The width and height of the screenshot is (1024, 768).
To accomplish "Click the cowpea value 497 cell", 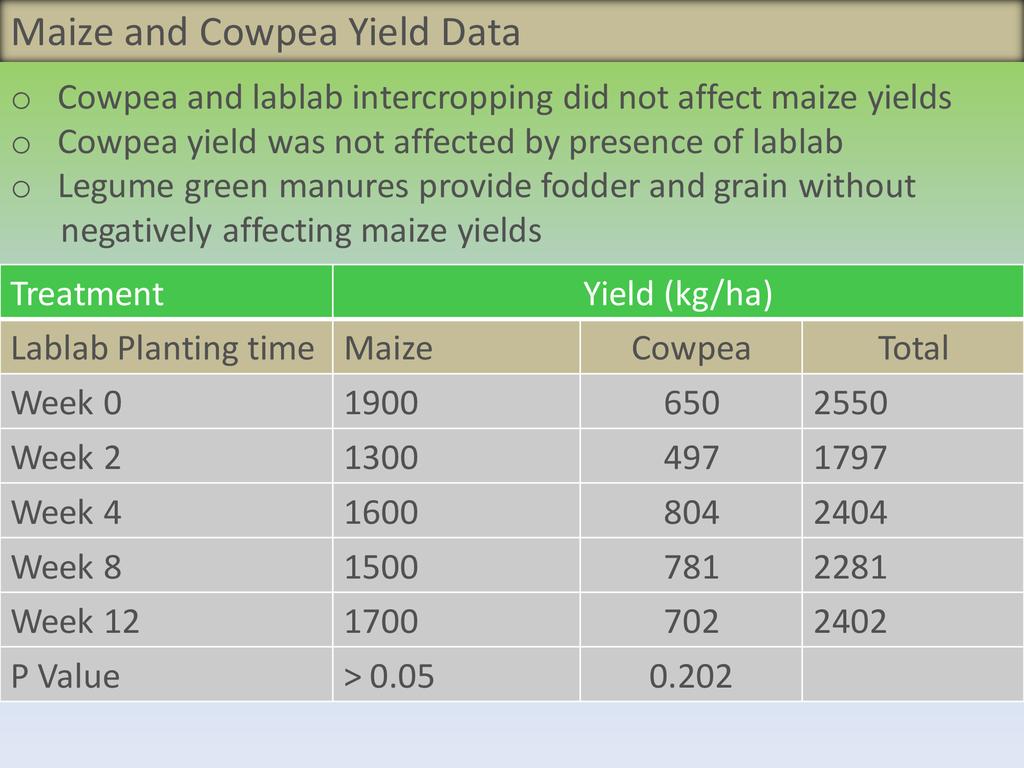I will 691,457.
